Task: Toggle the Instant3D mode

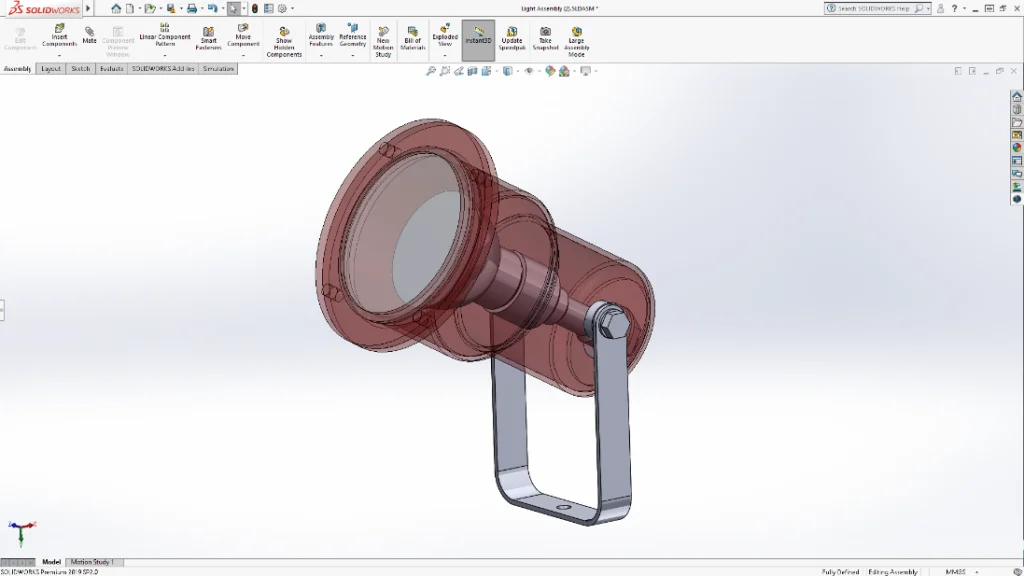Action: (x=478, y=38)
